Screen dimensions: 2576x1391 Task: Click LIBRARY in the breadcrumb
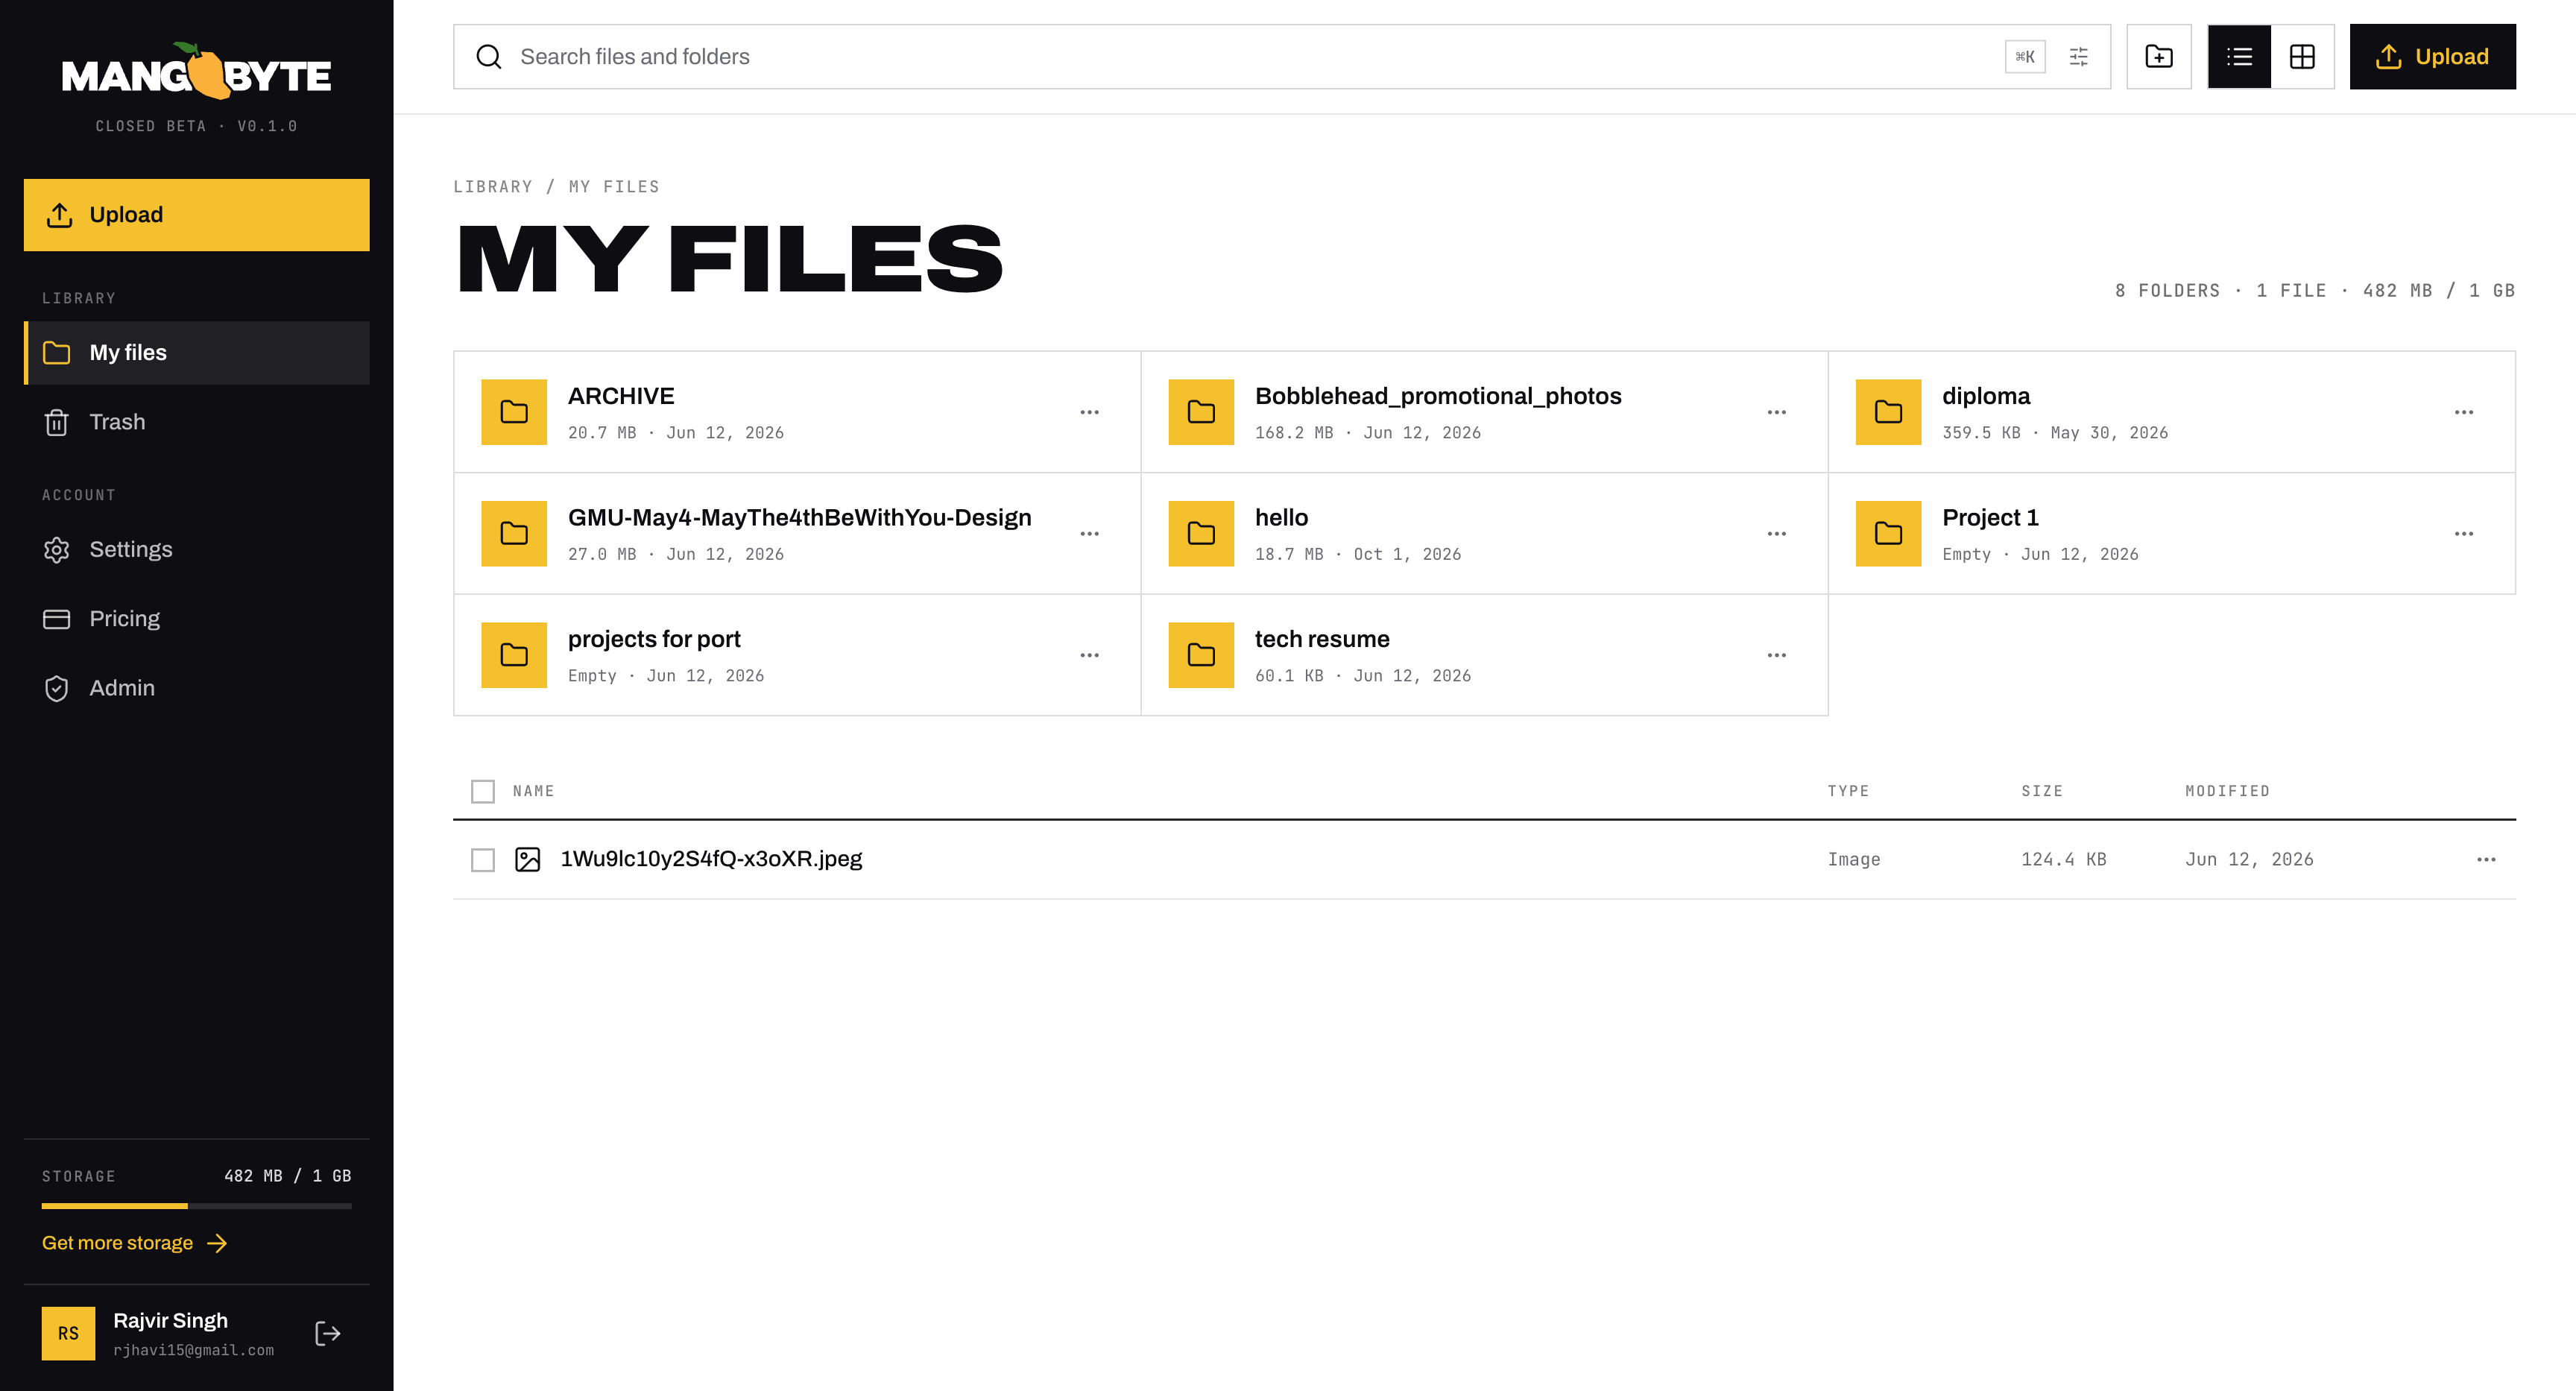493,187
